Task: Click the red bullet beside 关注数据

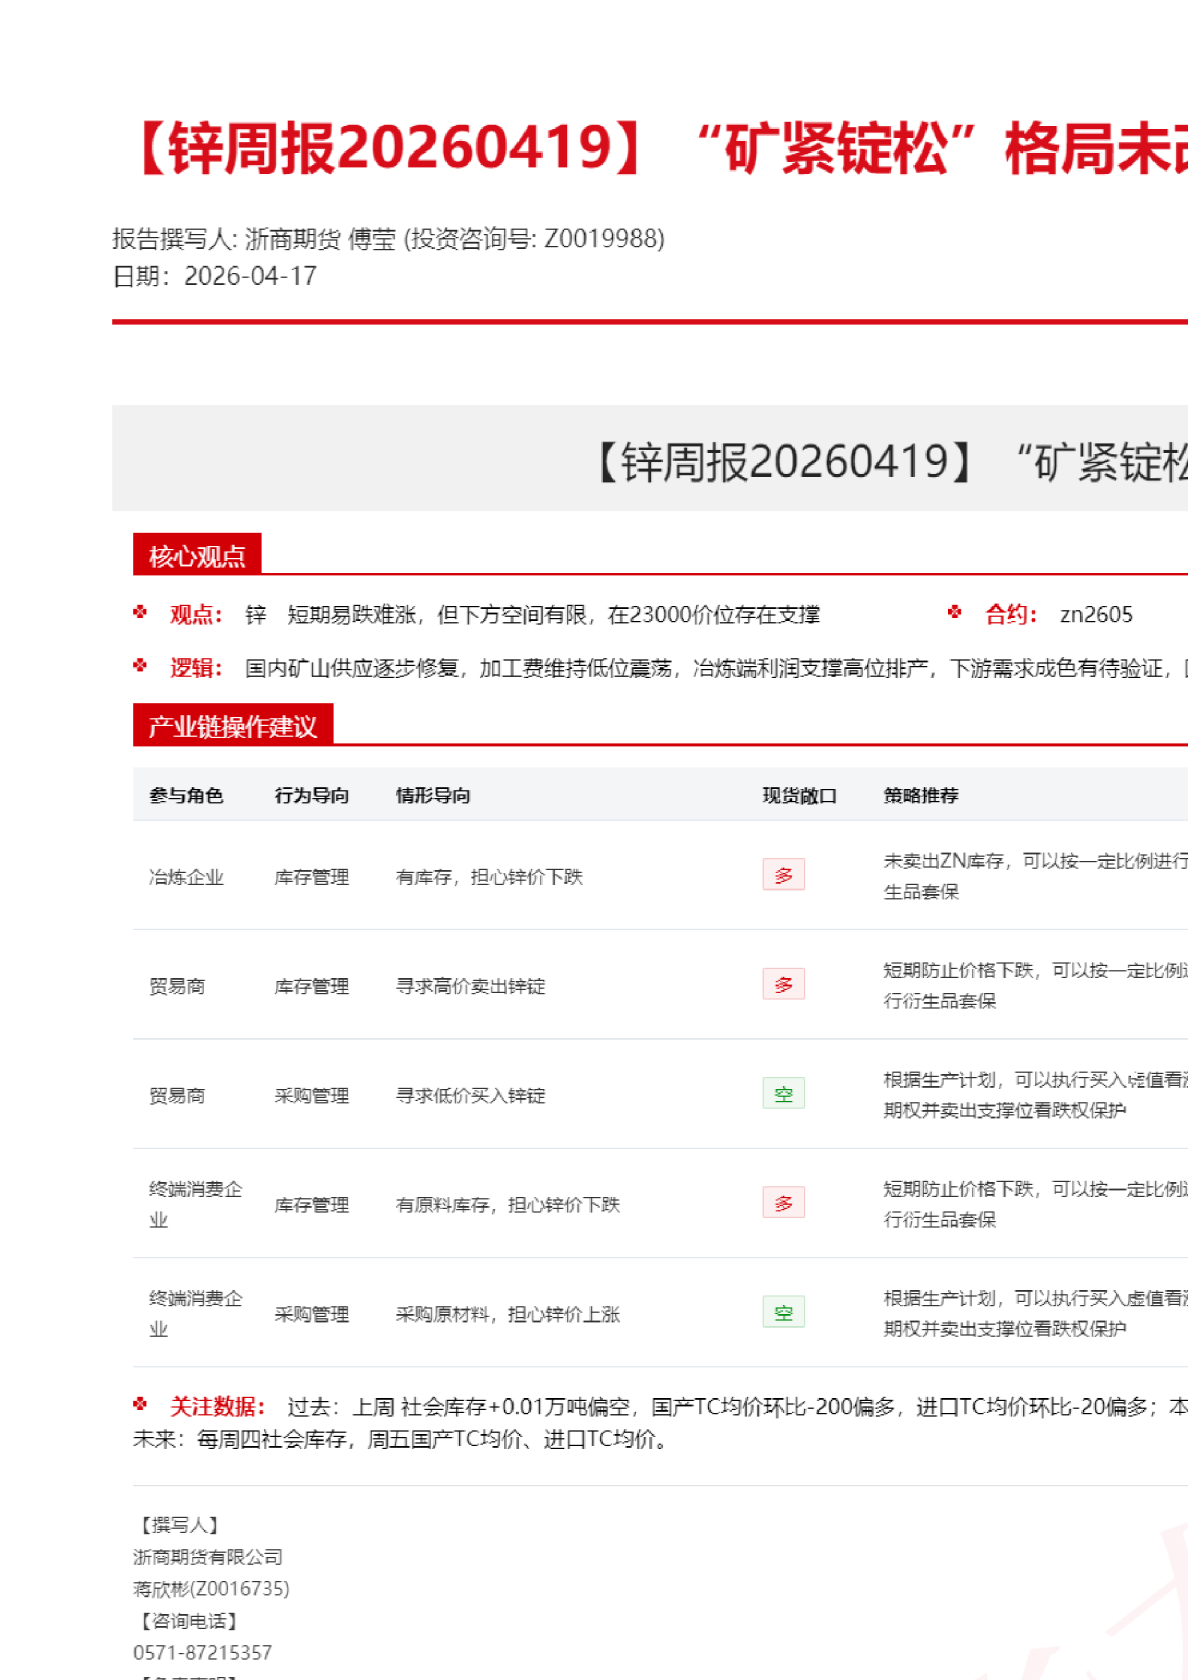Action: pyautogui.click(x=140, y=1404)
